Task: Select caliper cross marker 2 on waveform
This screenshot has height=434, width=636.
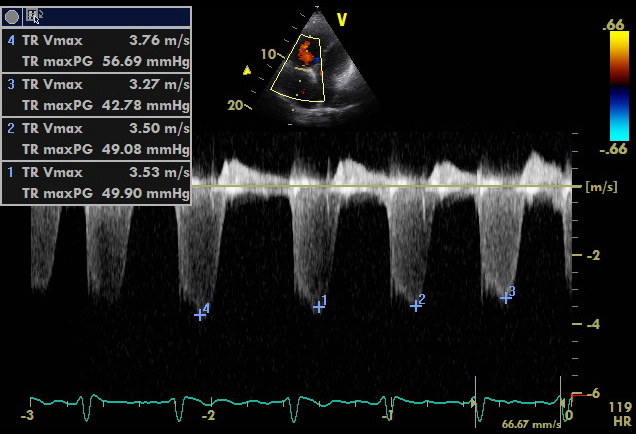Action: 415,305
